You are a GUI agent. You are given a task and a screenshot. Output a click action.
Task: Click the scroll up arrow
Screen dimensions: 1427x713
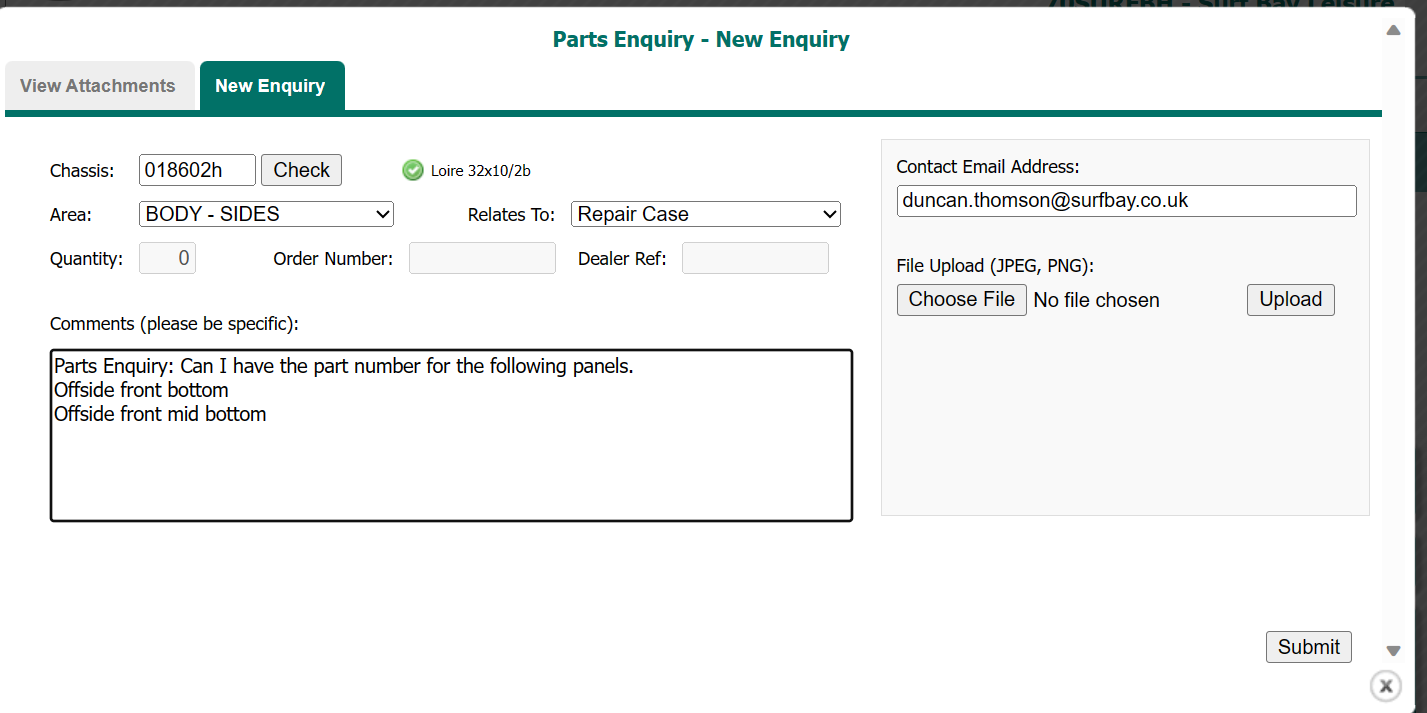[x=1393, y=31]
